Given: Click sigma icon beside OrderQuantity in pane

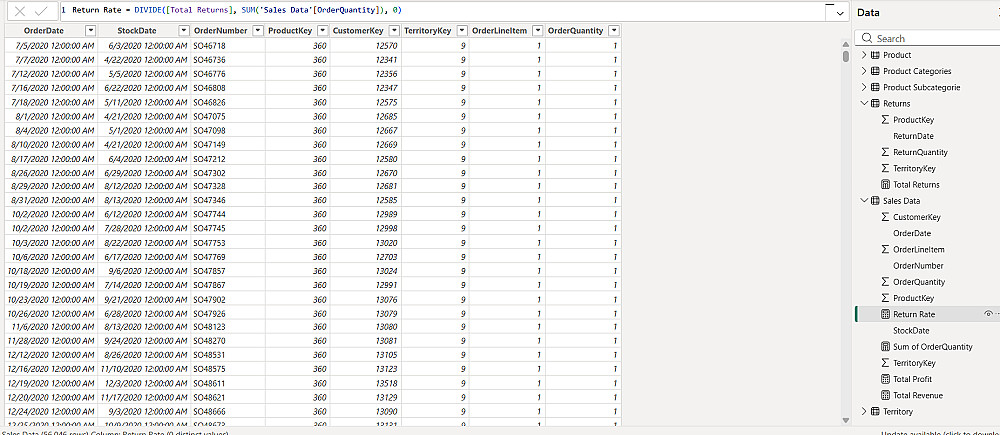Looking at the screenshot, I should (885, 282).
